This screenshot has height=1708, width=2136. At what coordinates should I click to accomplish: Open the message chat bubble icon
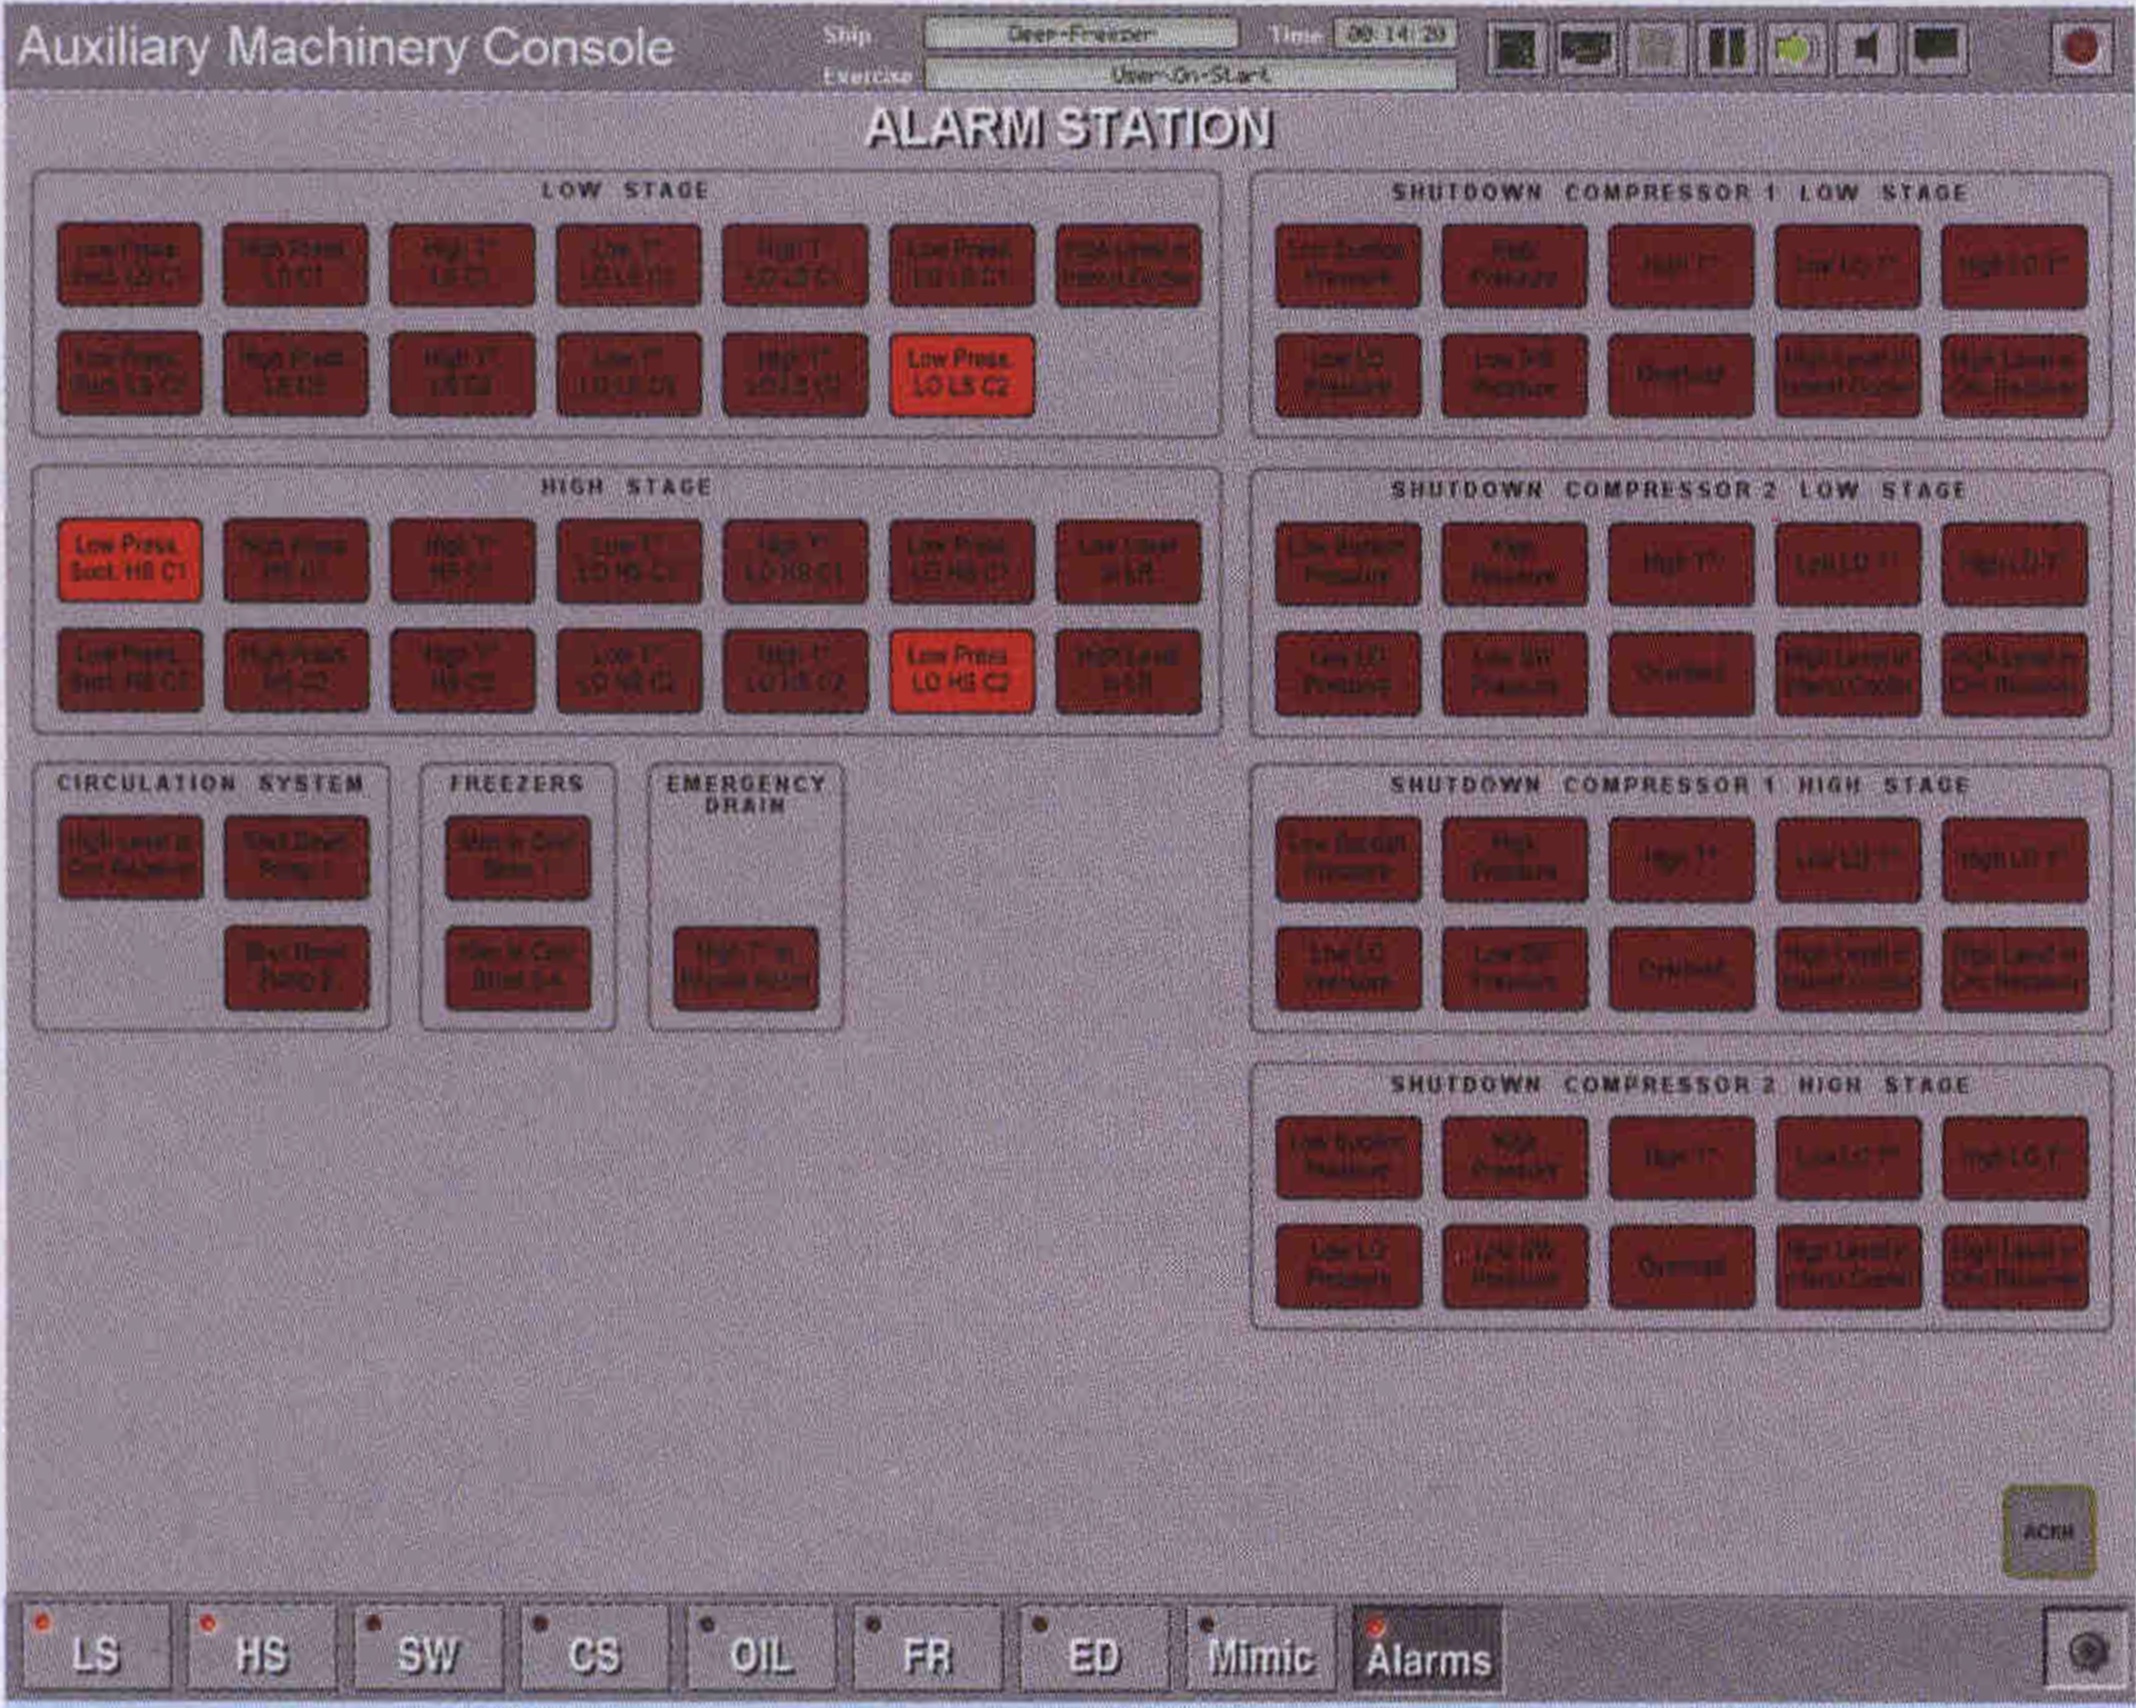tap(1936, 49)
